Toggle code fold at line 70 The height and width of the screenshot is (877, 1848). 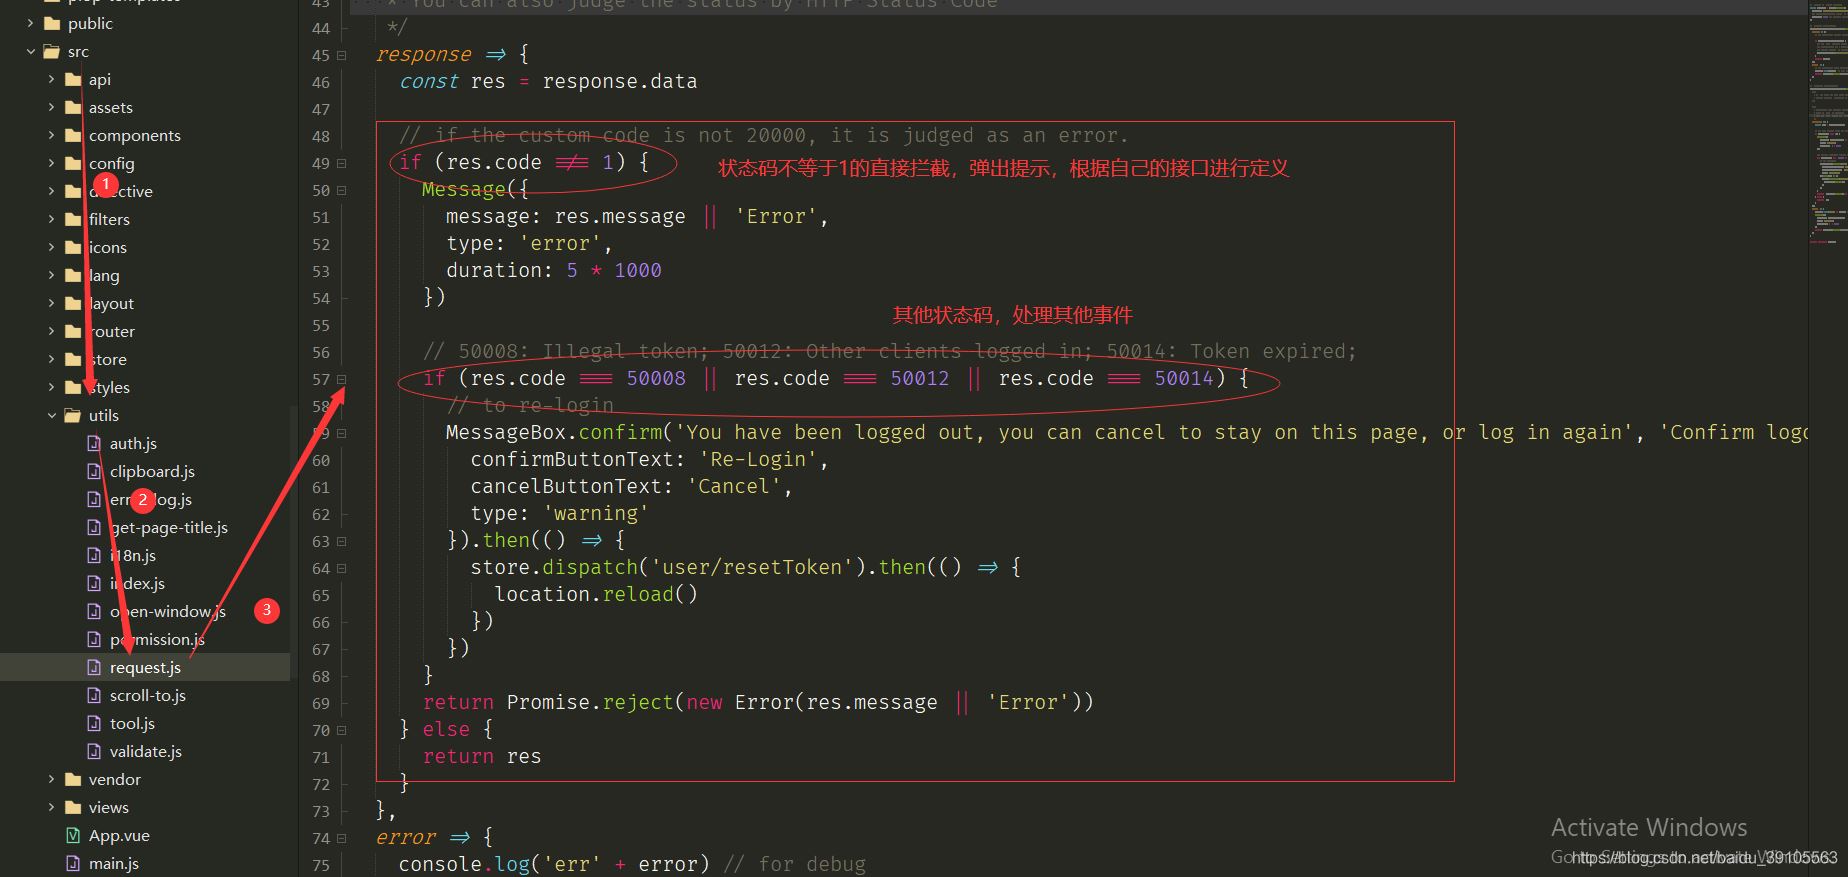(341, 730)
